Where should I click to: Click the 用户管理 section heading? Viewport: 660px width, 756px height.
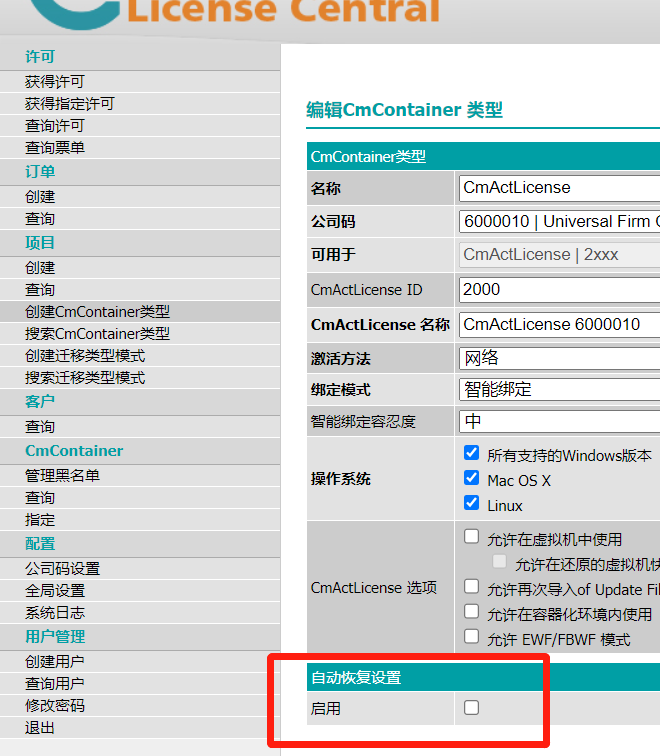[55, 636]
